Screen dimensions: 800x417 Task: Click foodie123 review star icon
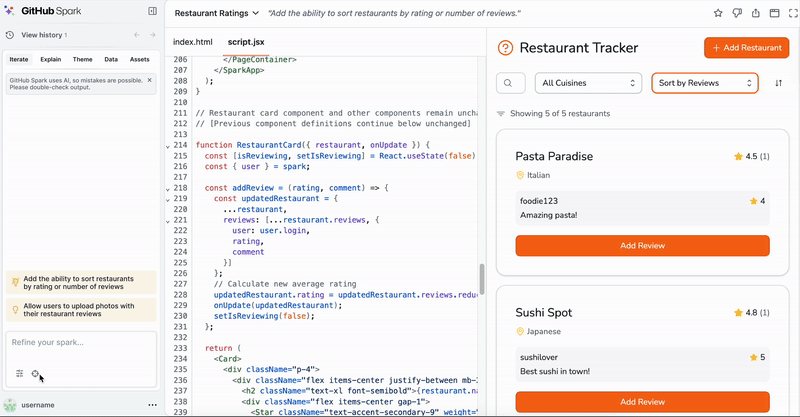click(753, 201)
